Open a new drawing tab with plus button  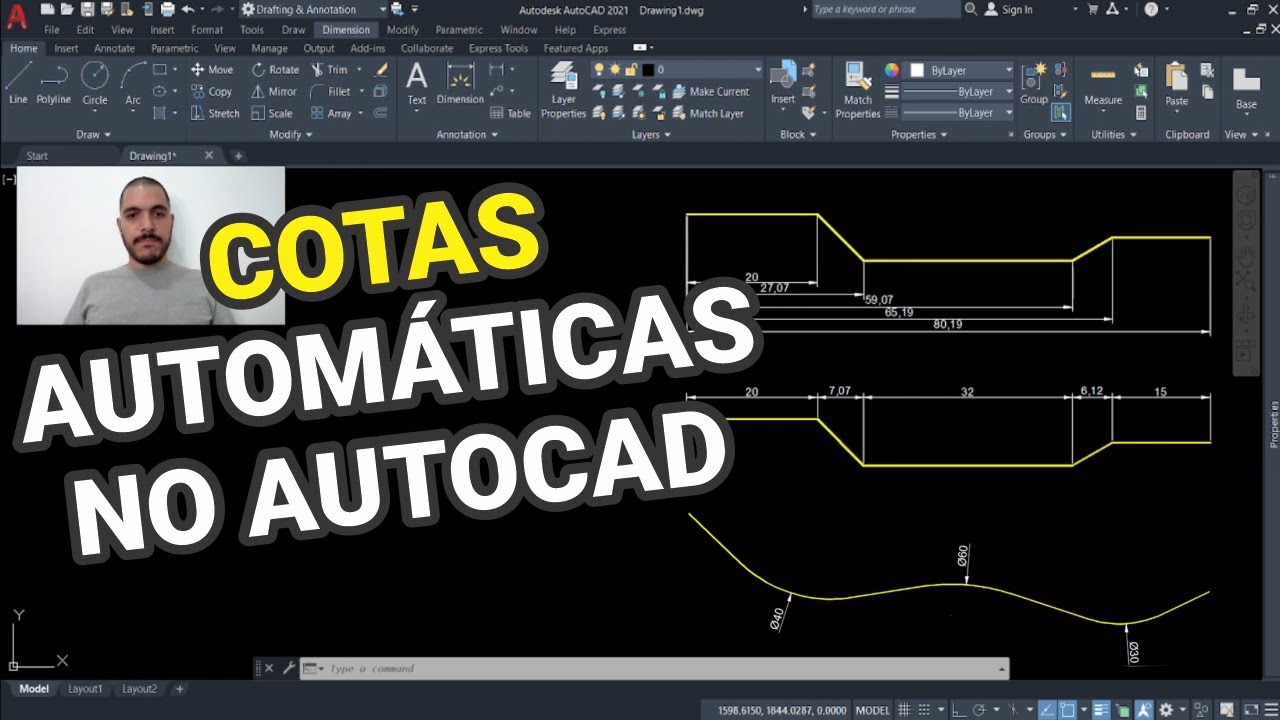coord(238,156)
